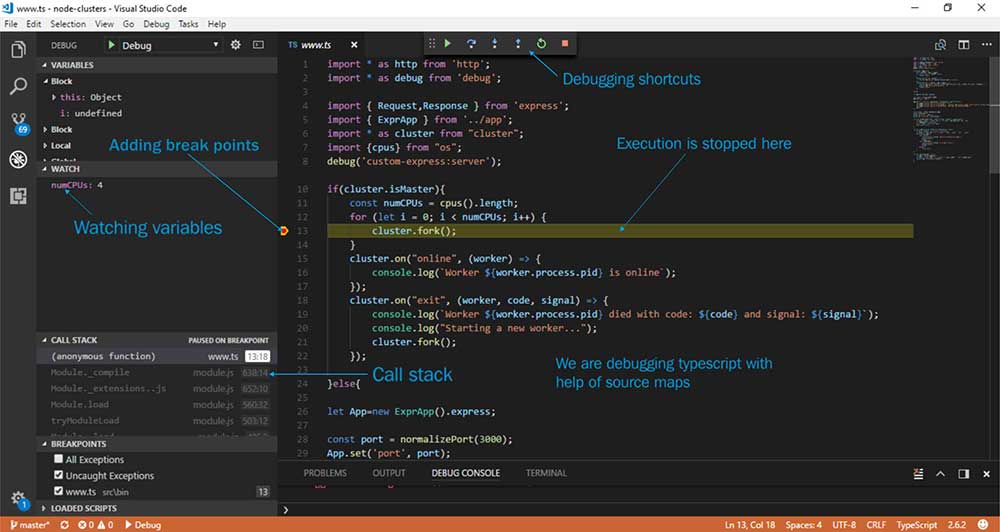Image resolution: width=1000 pixels, height=532 pixels.
Task: Open the Debug configuration dropdown
Action: pos(170,45)
